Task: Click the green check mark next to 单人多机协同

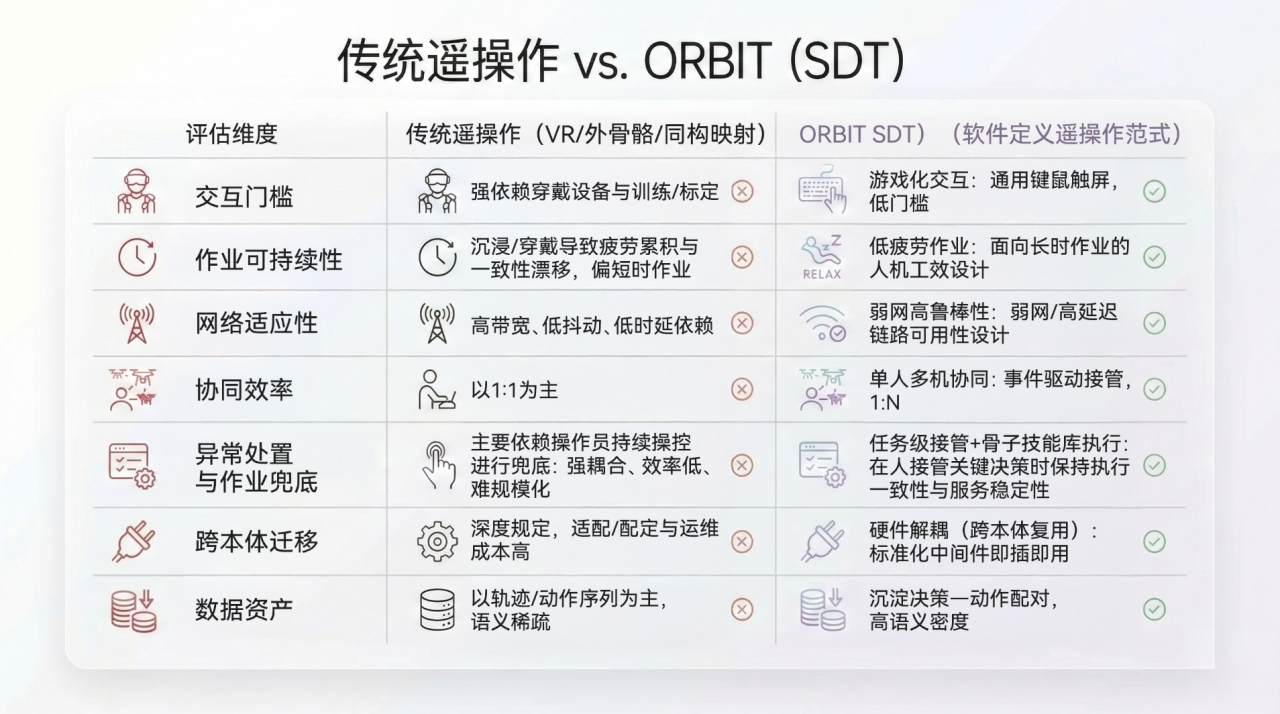Action: pos(1154,389)
